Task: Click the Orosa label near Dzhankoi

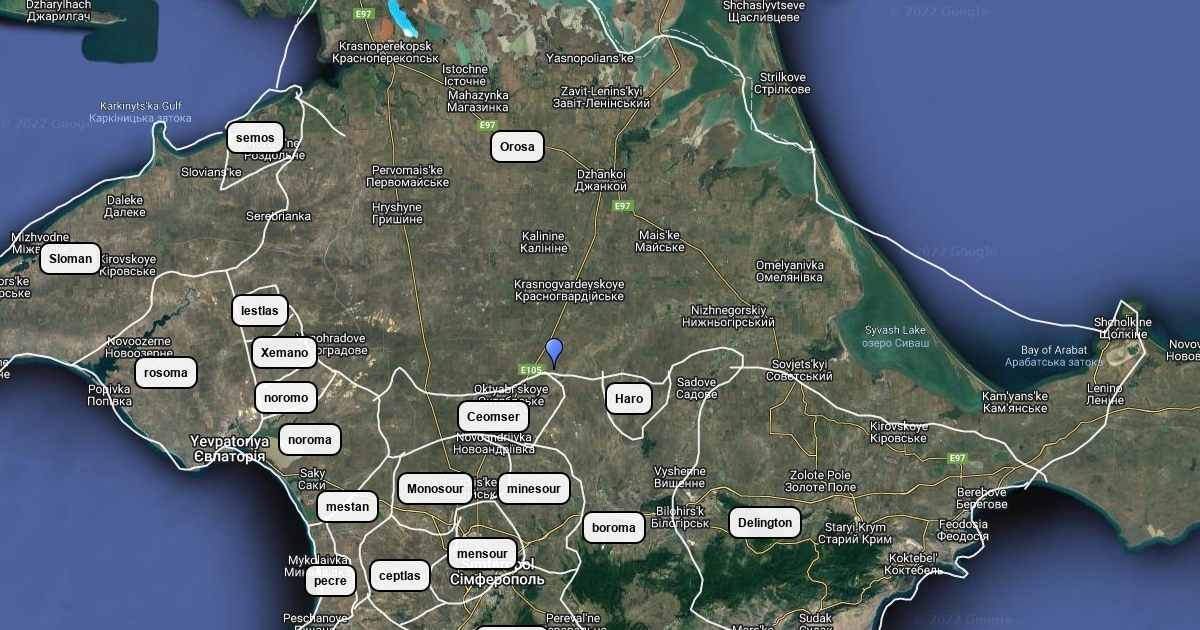Action: pyautogui.click(x=517, y=147)
